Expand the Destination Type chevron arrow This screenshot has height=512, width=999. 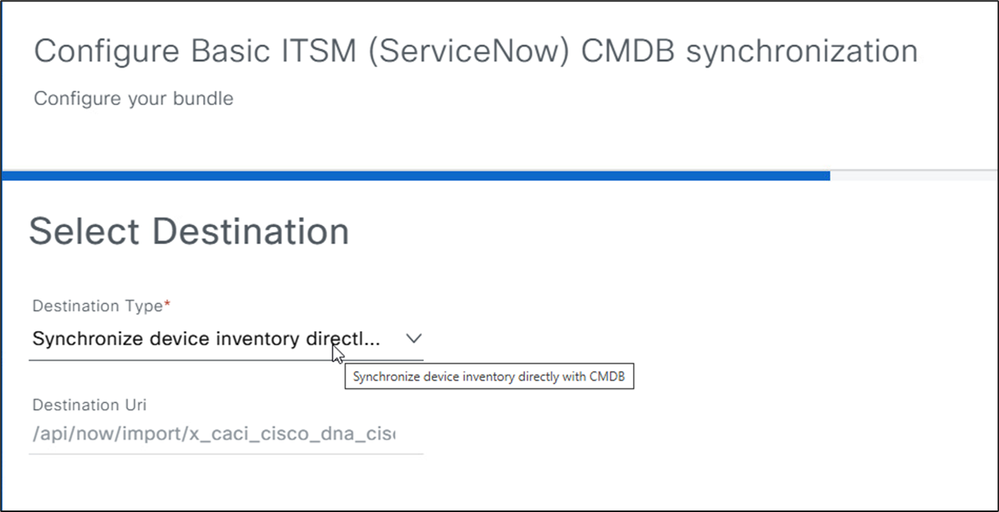click(414, 339)
